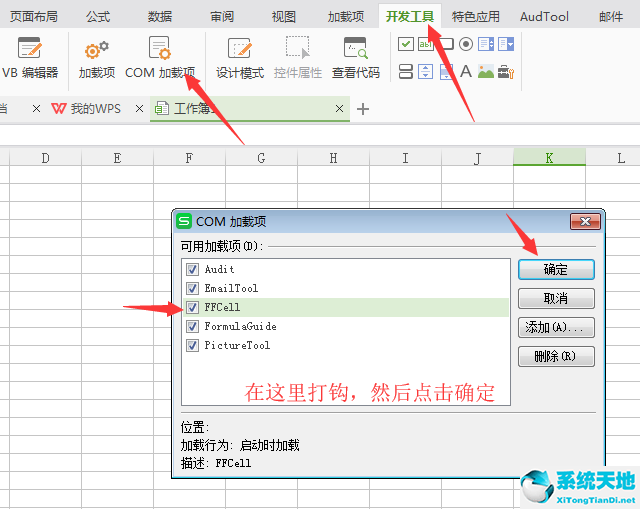Image resolution: width=640 pixels, height=509 pixels.
Task: Open COM 加载项 from the ribbon
Action: [x=160, y=56]
